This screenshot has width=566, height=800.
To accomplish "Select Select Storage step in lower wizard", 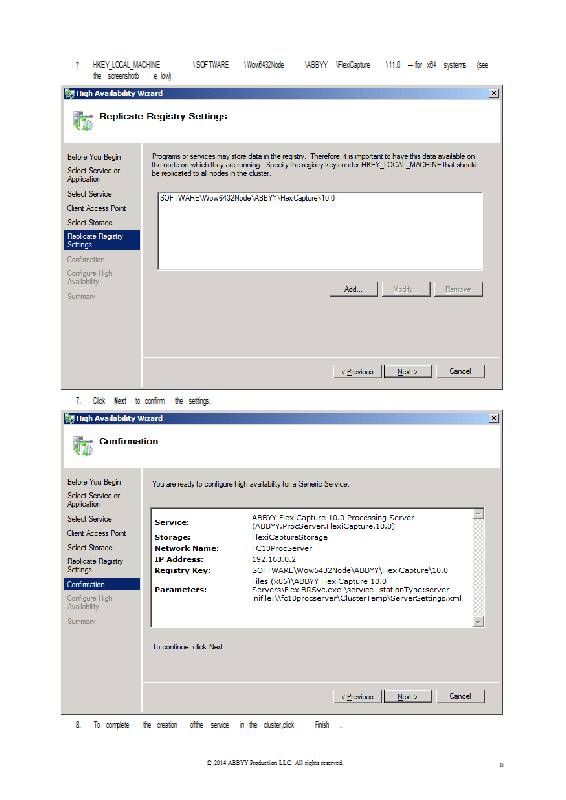I will 90,547.
